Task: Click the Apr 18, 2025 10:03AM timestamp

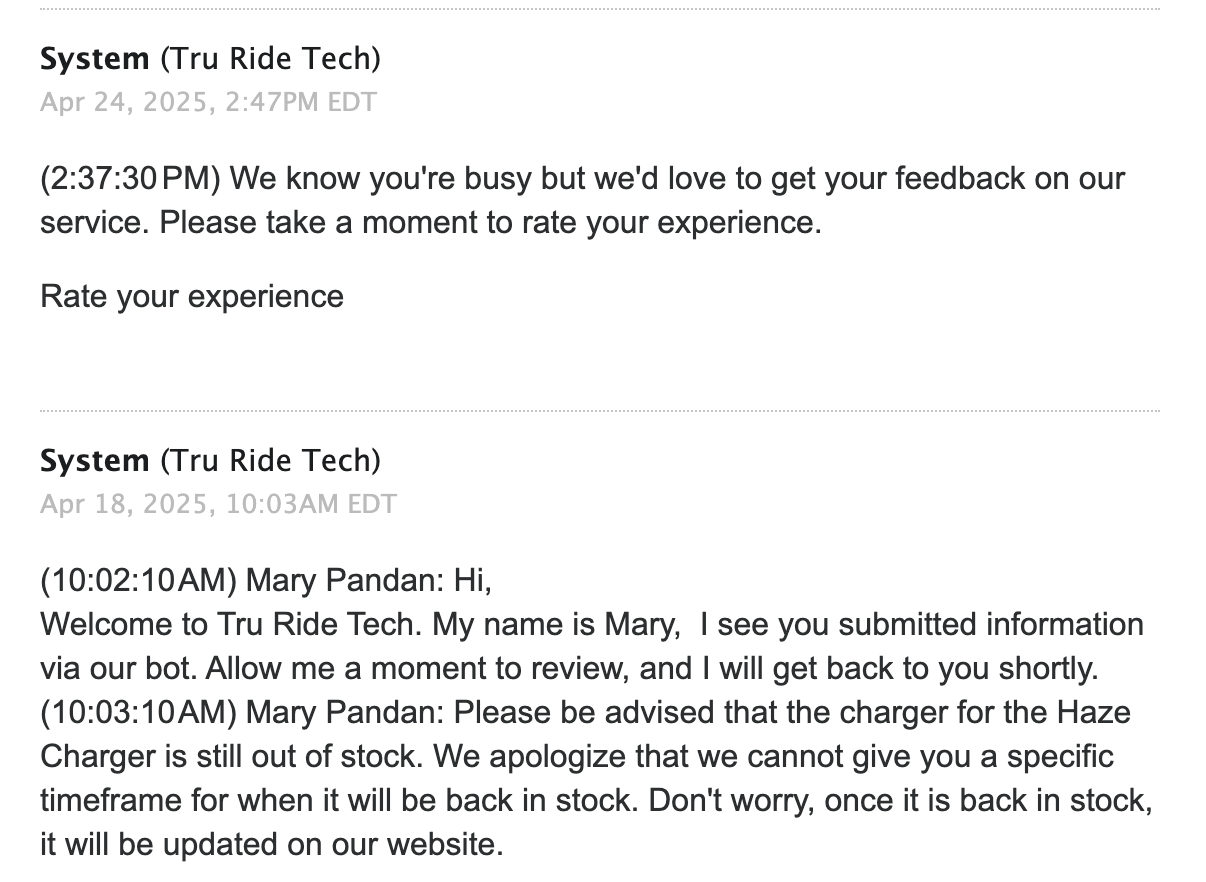Action: point(218,503)
